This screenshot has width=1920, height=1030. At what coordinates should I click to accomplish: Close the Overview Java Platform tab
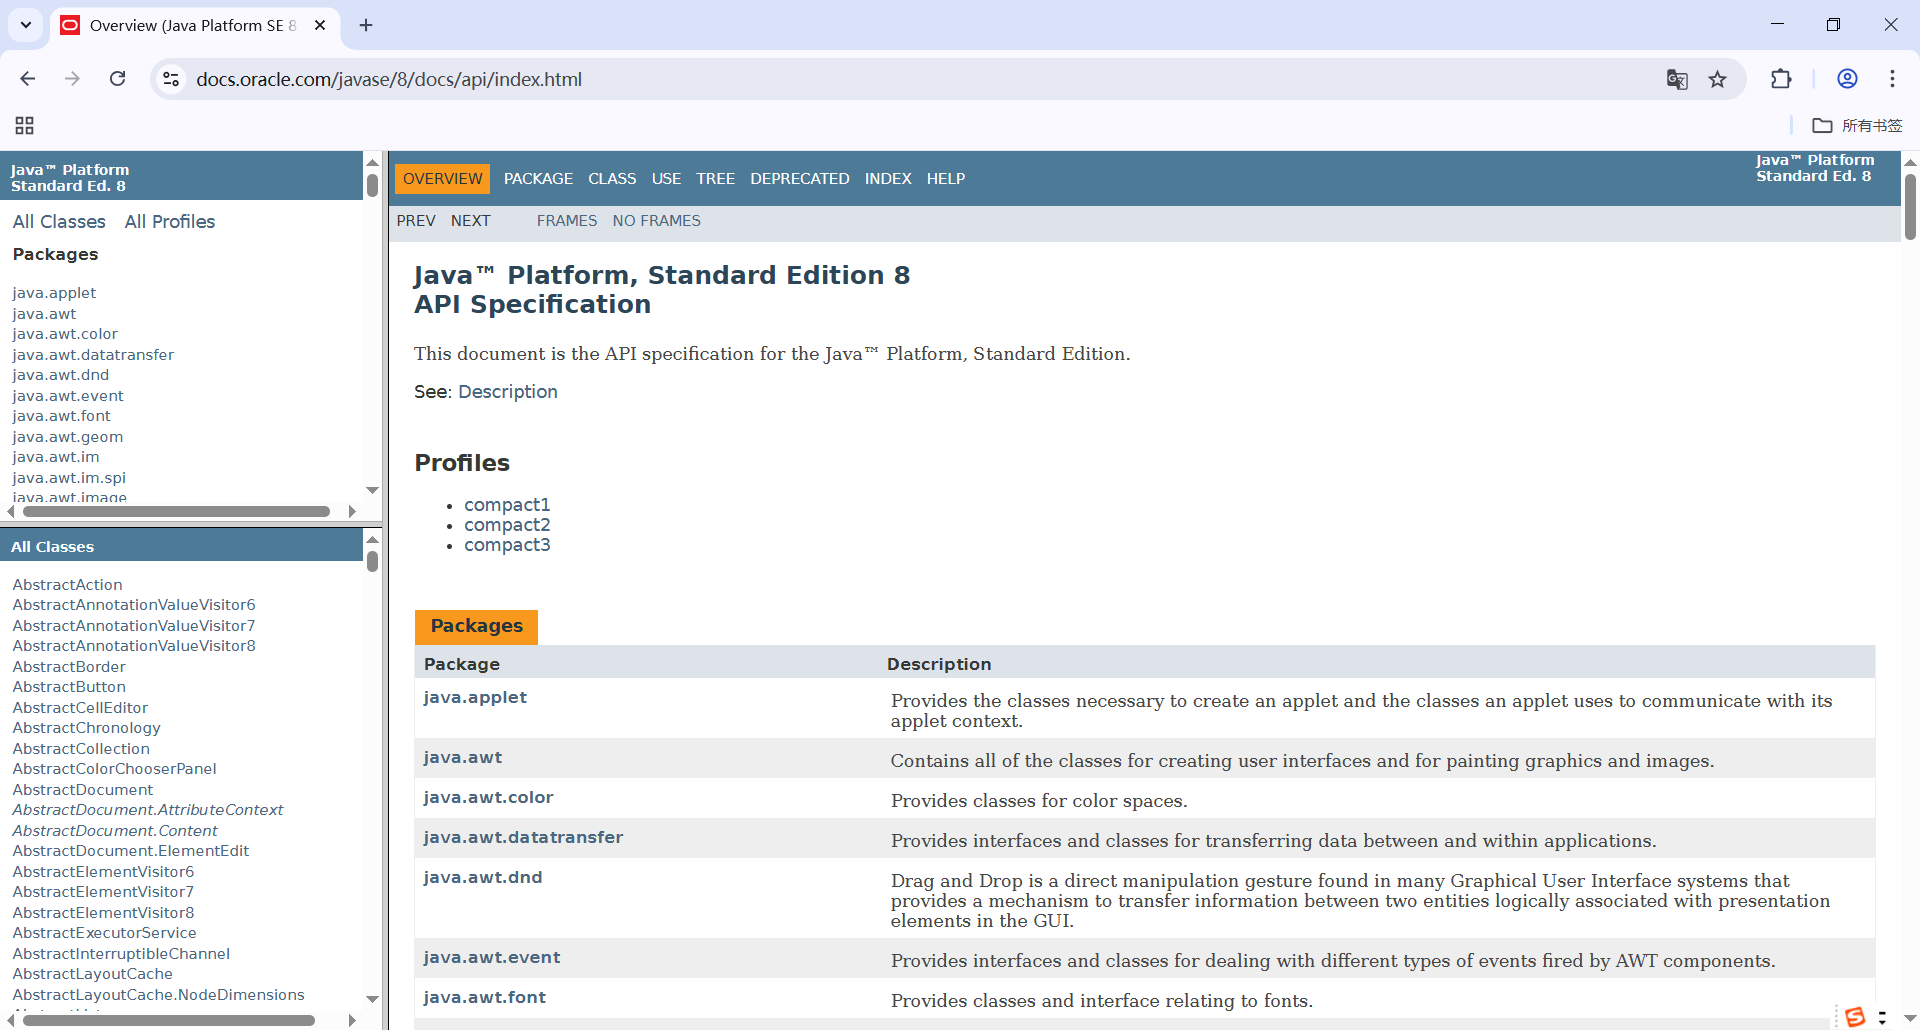coord(320,25)
